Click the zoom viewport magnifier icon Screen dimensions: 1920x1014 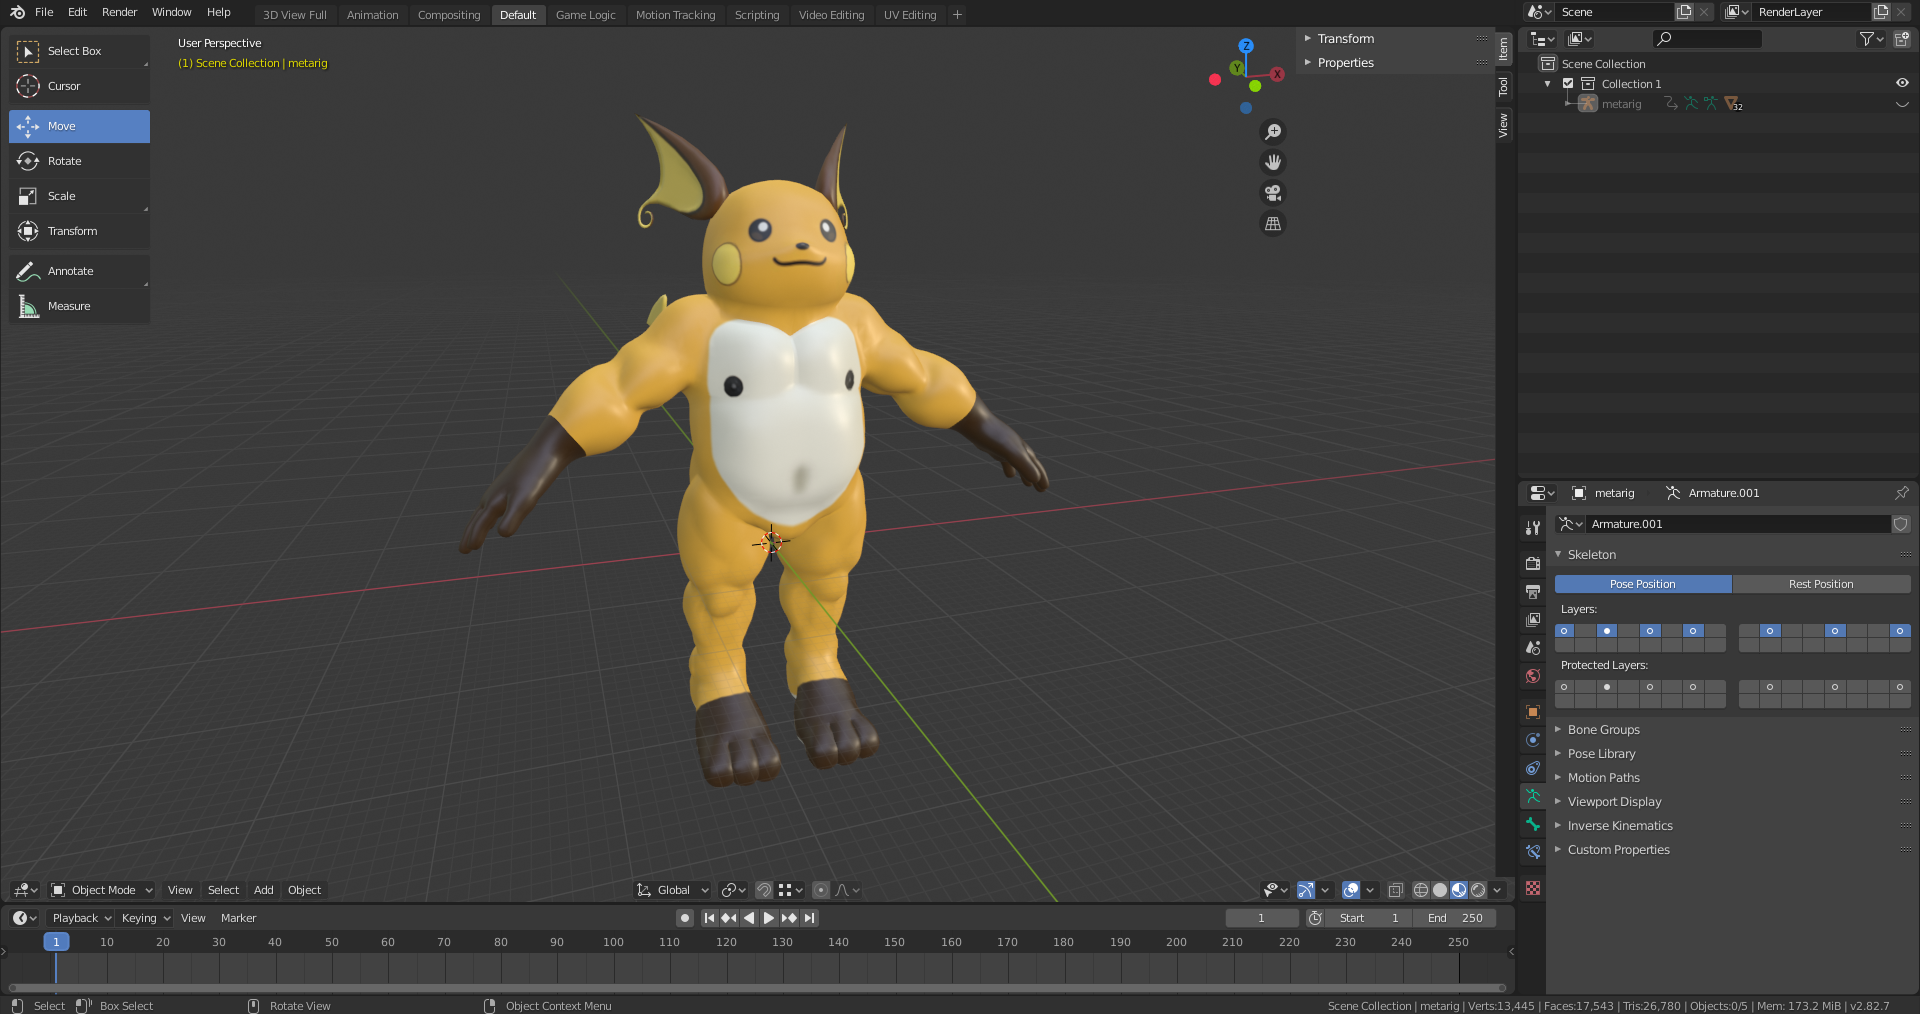click(x=1273, y=132)
